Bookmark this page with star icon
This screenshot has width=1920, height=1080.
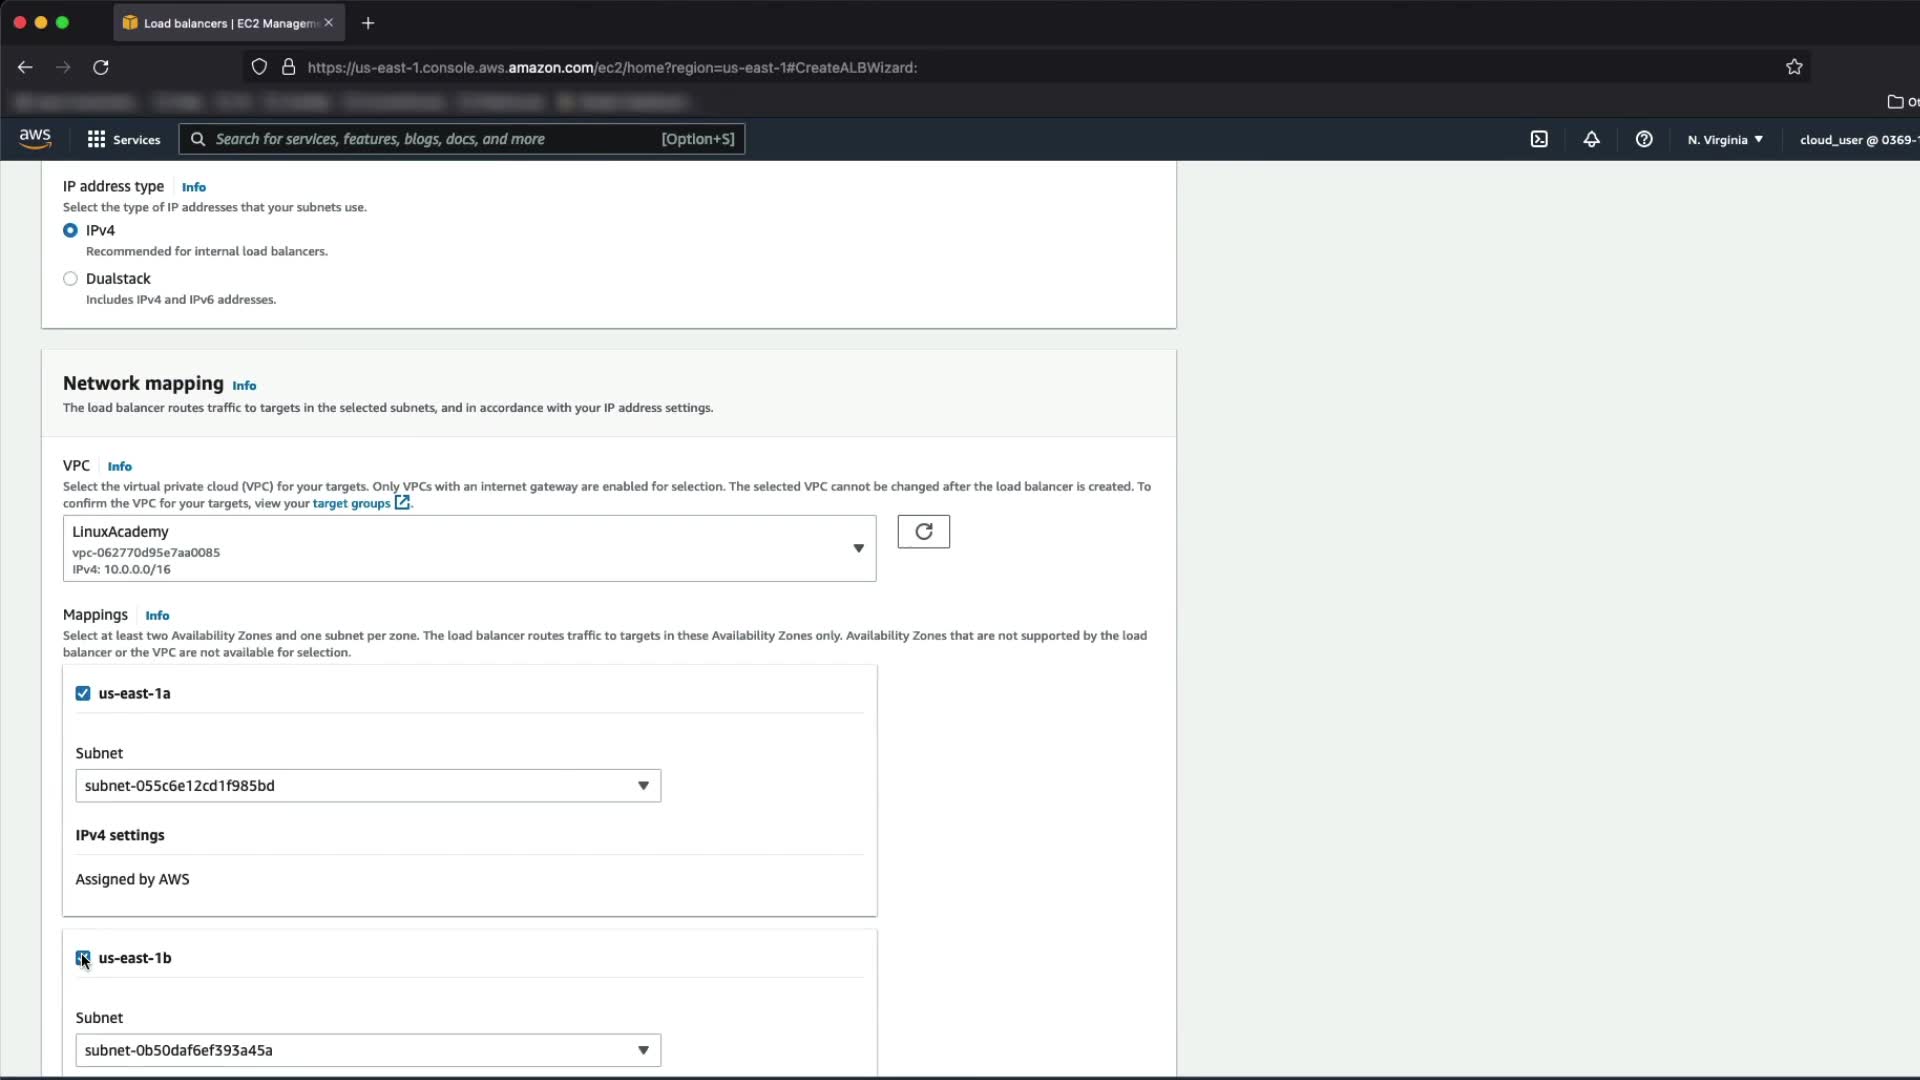[1794, 67]
